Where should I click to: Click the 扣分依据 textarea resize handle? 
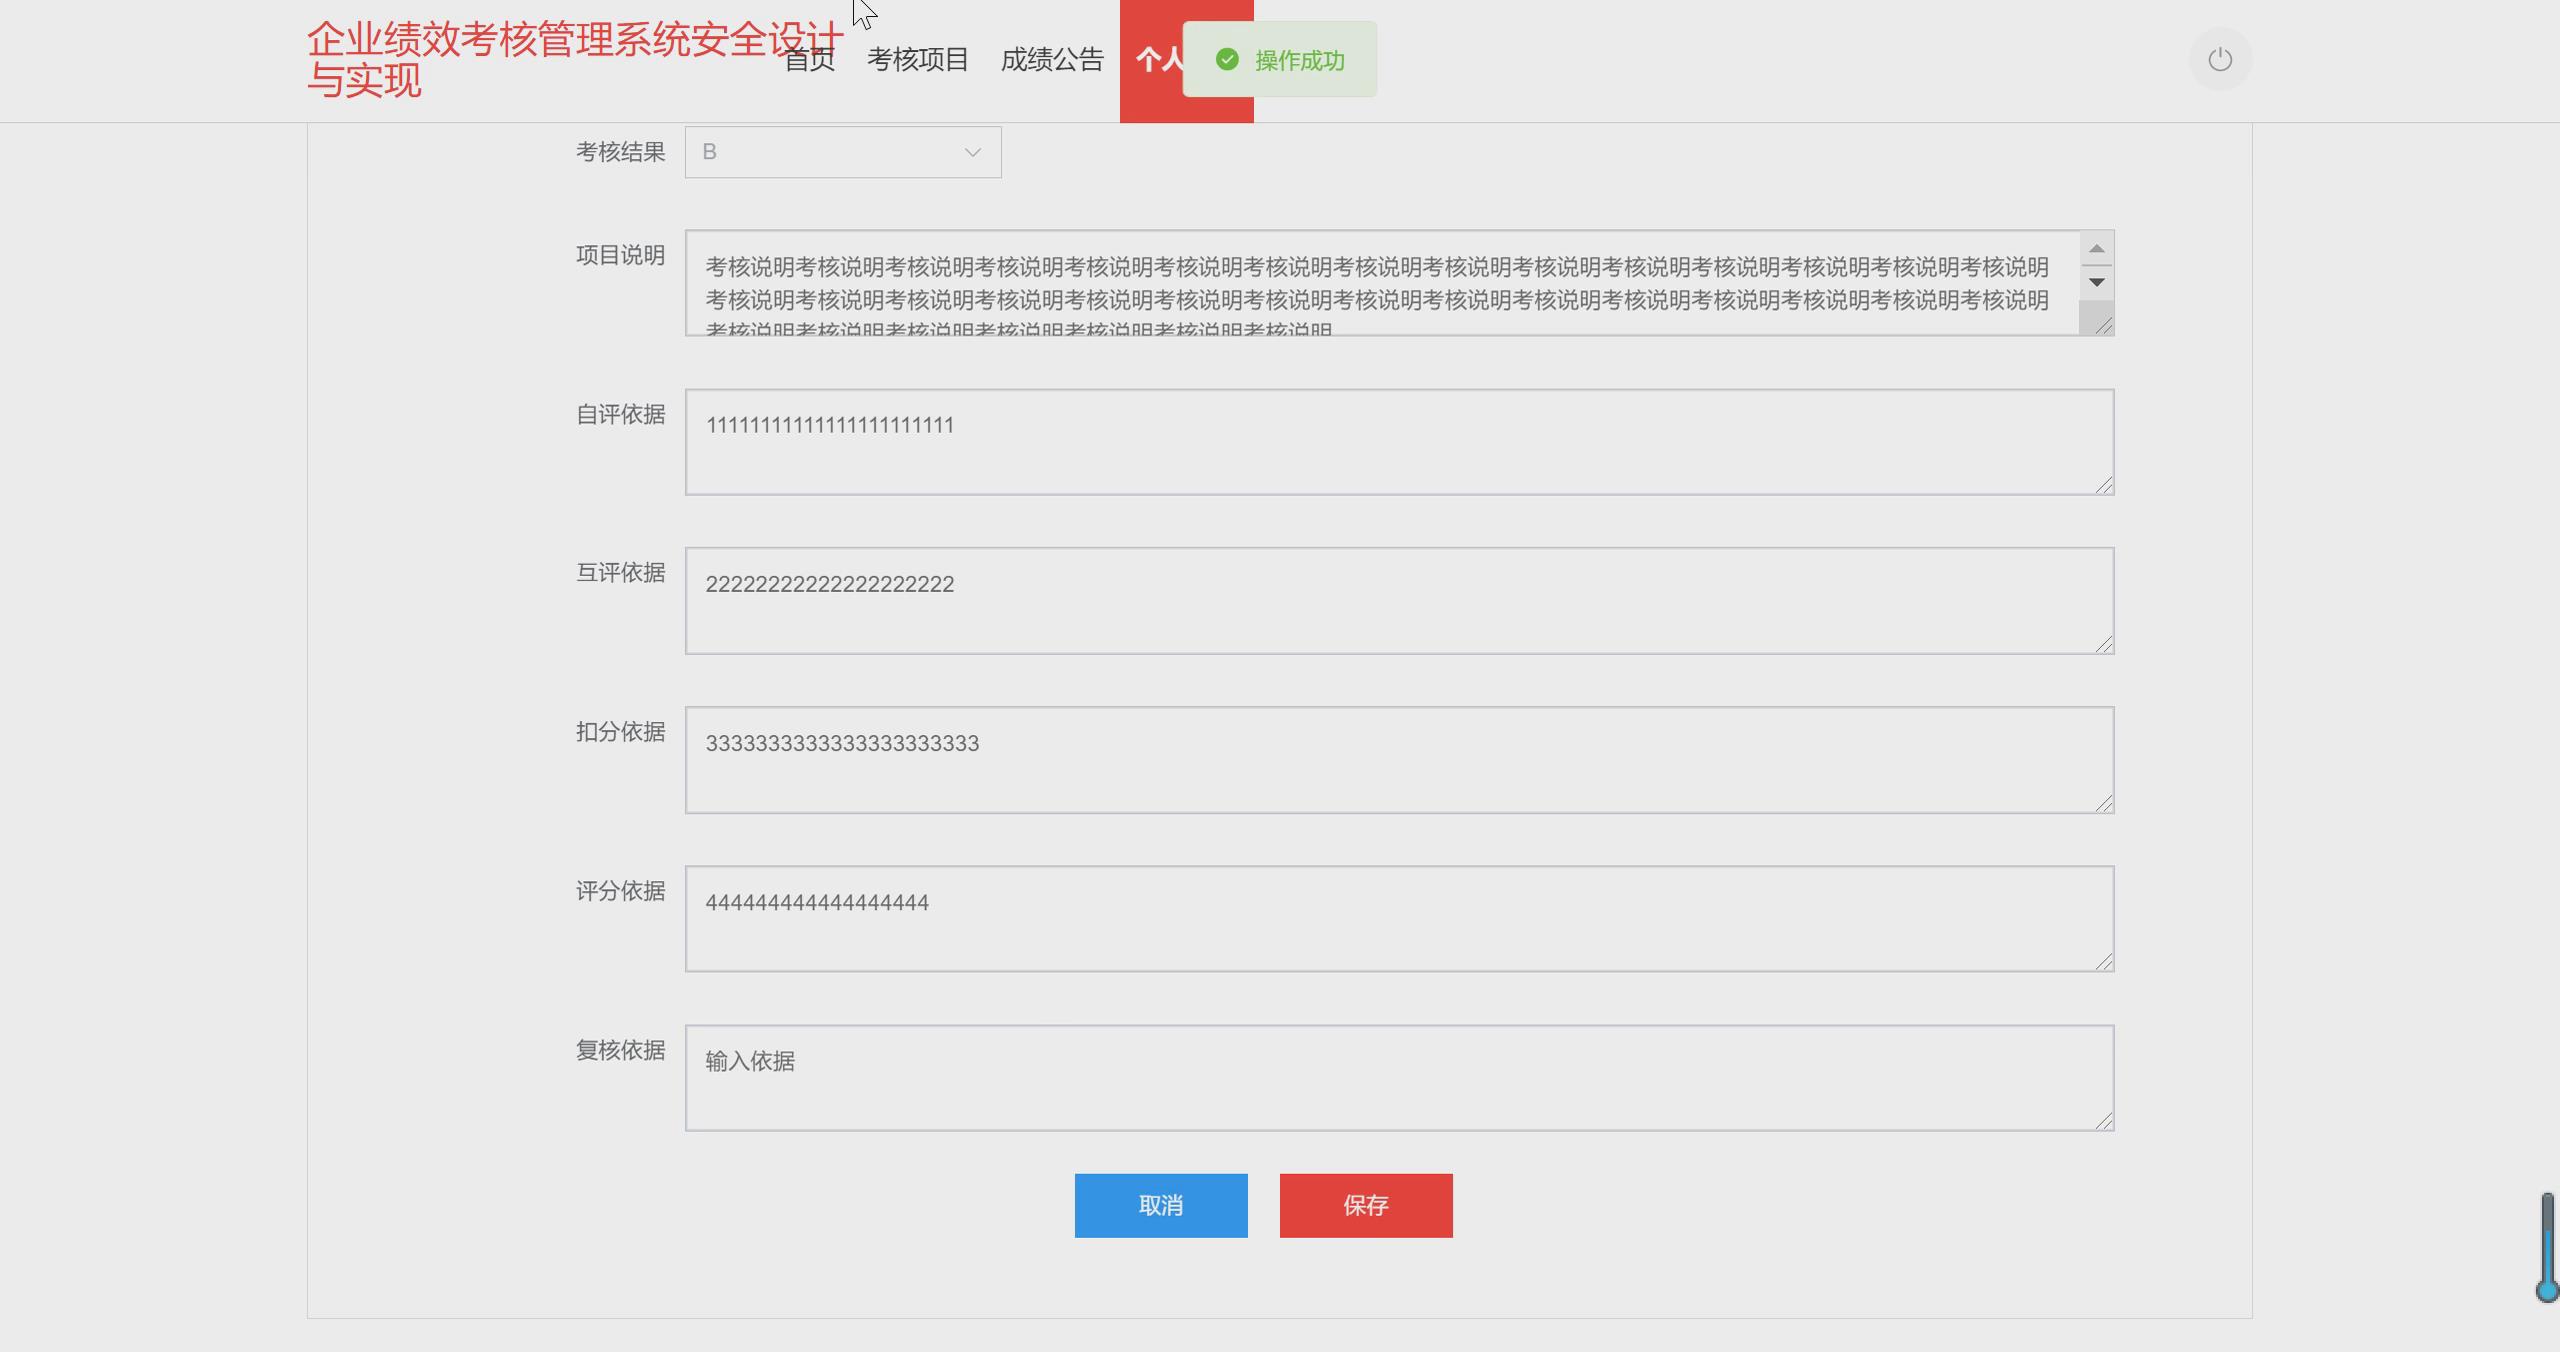coord(2103,804)
